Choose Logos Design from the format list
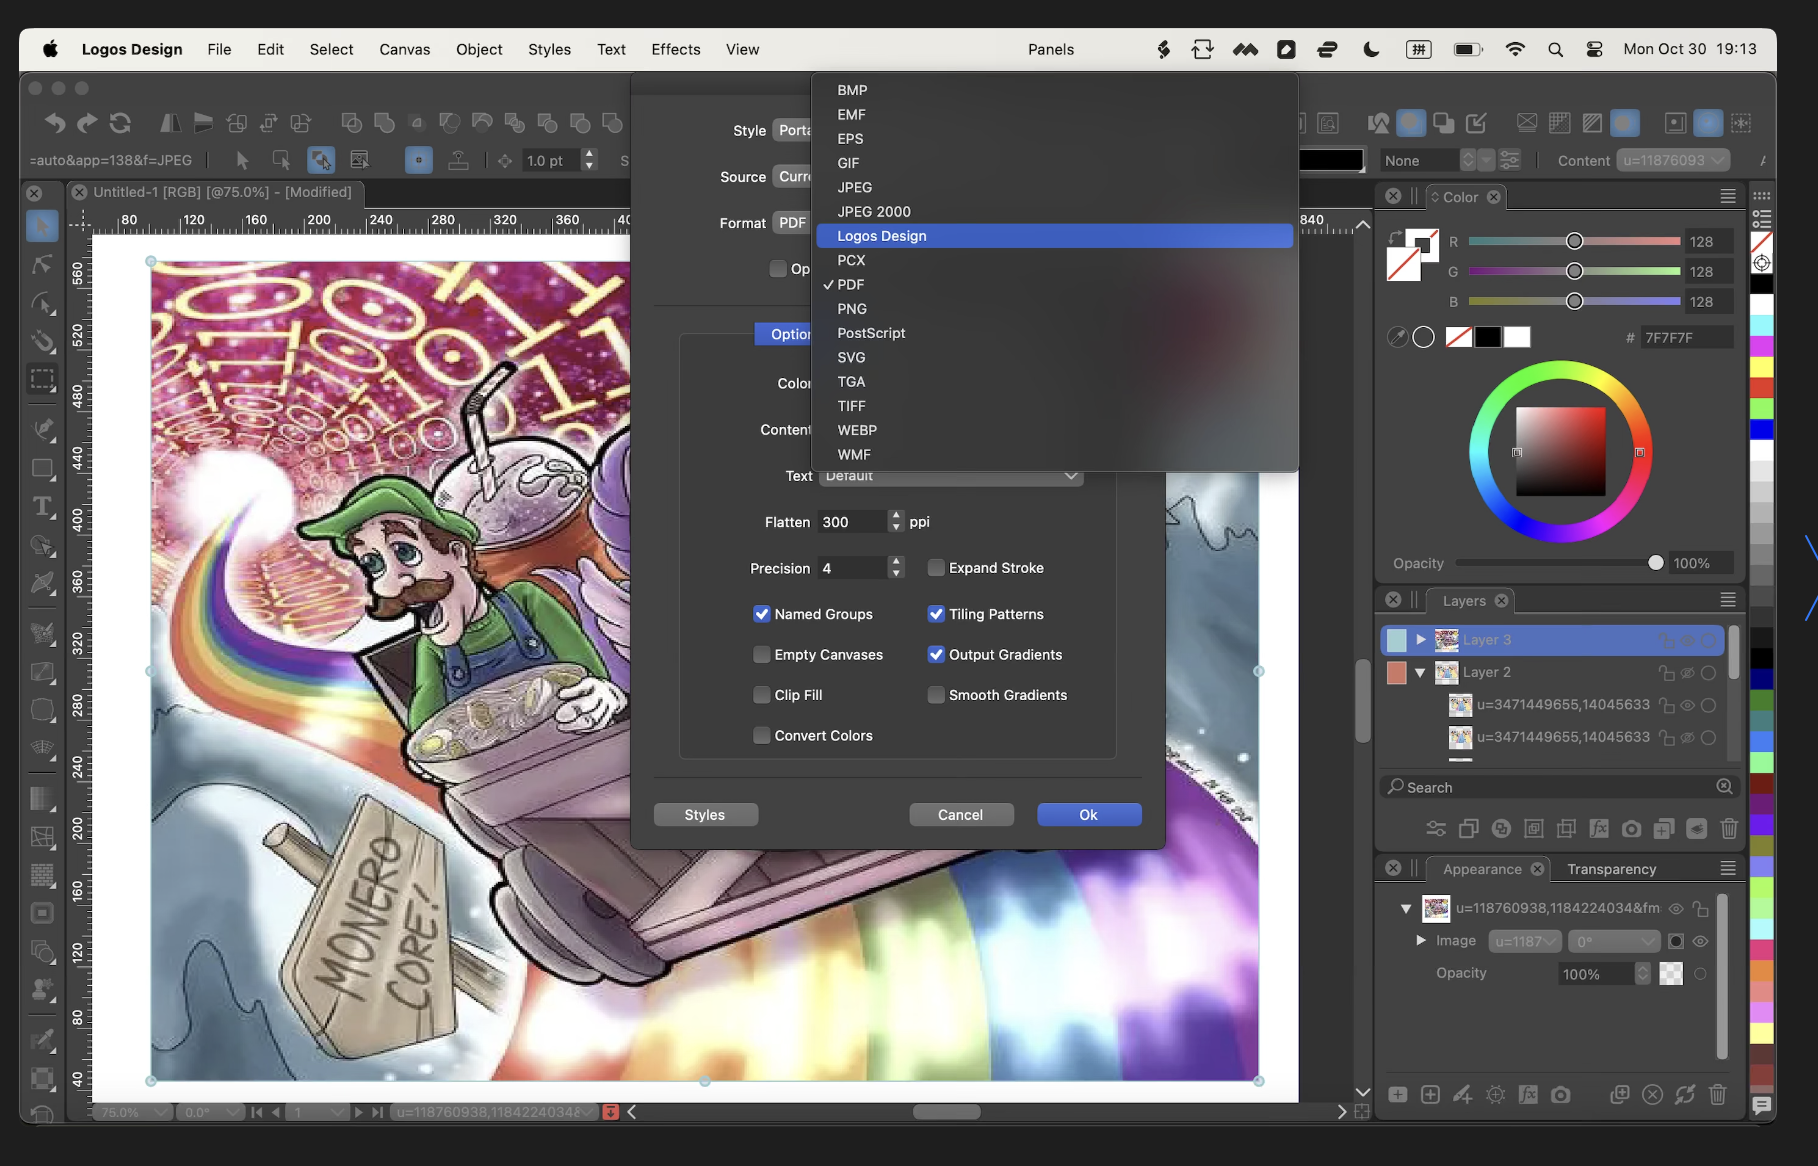1818x1166 pixels. [881, 236]
